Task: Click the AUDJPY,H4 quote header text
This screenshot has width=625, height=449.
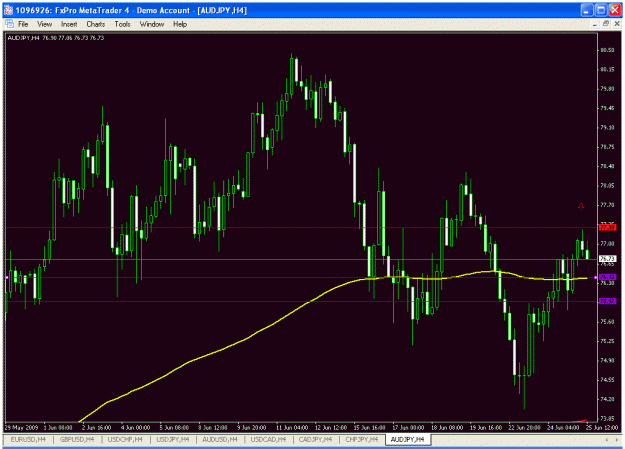Action: 56,38
